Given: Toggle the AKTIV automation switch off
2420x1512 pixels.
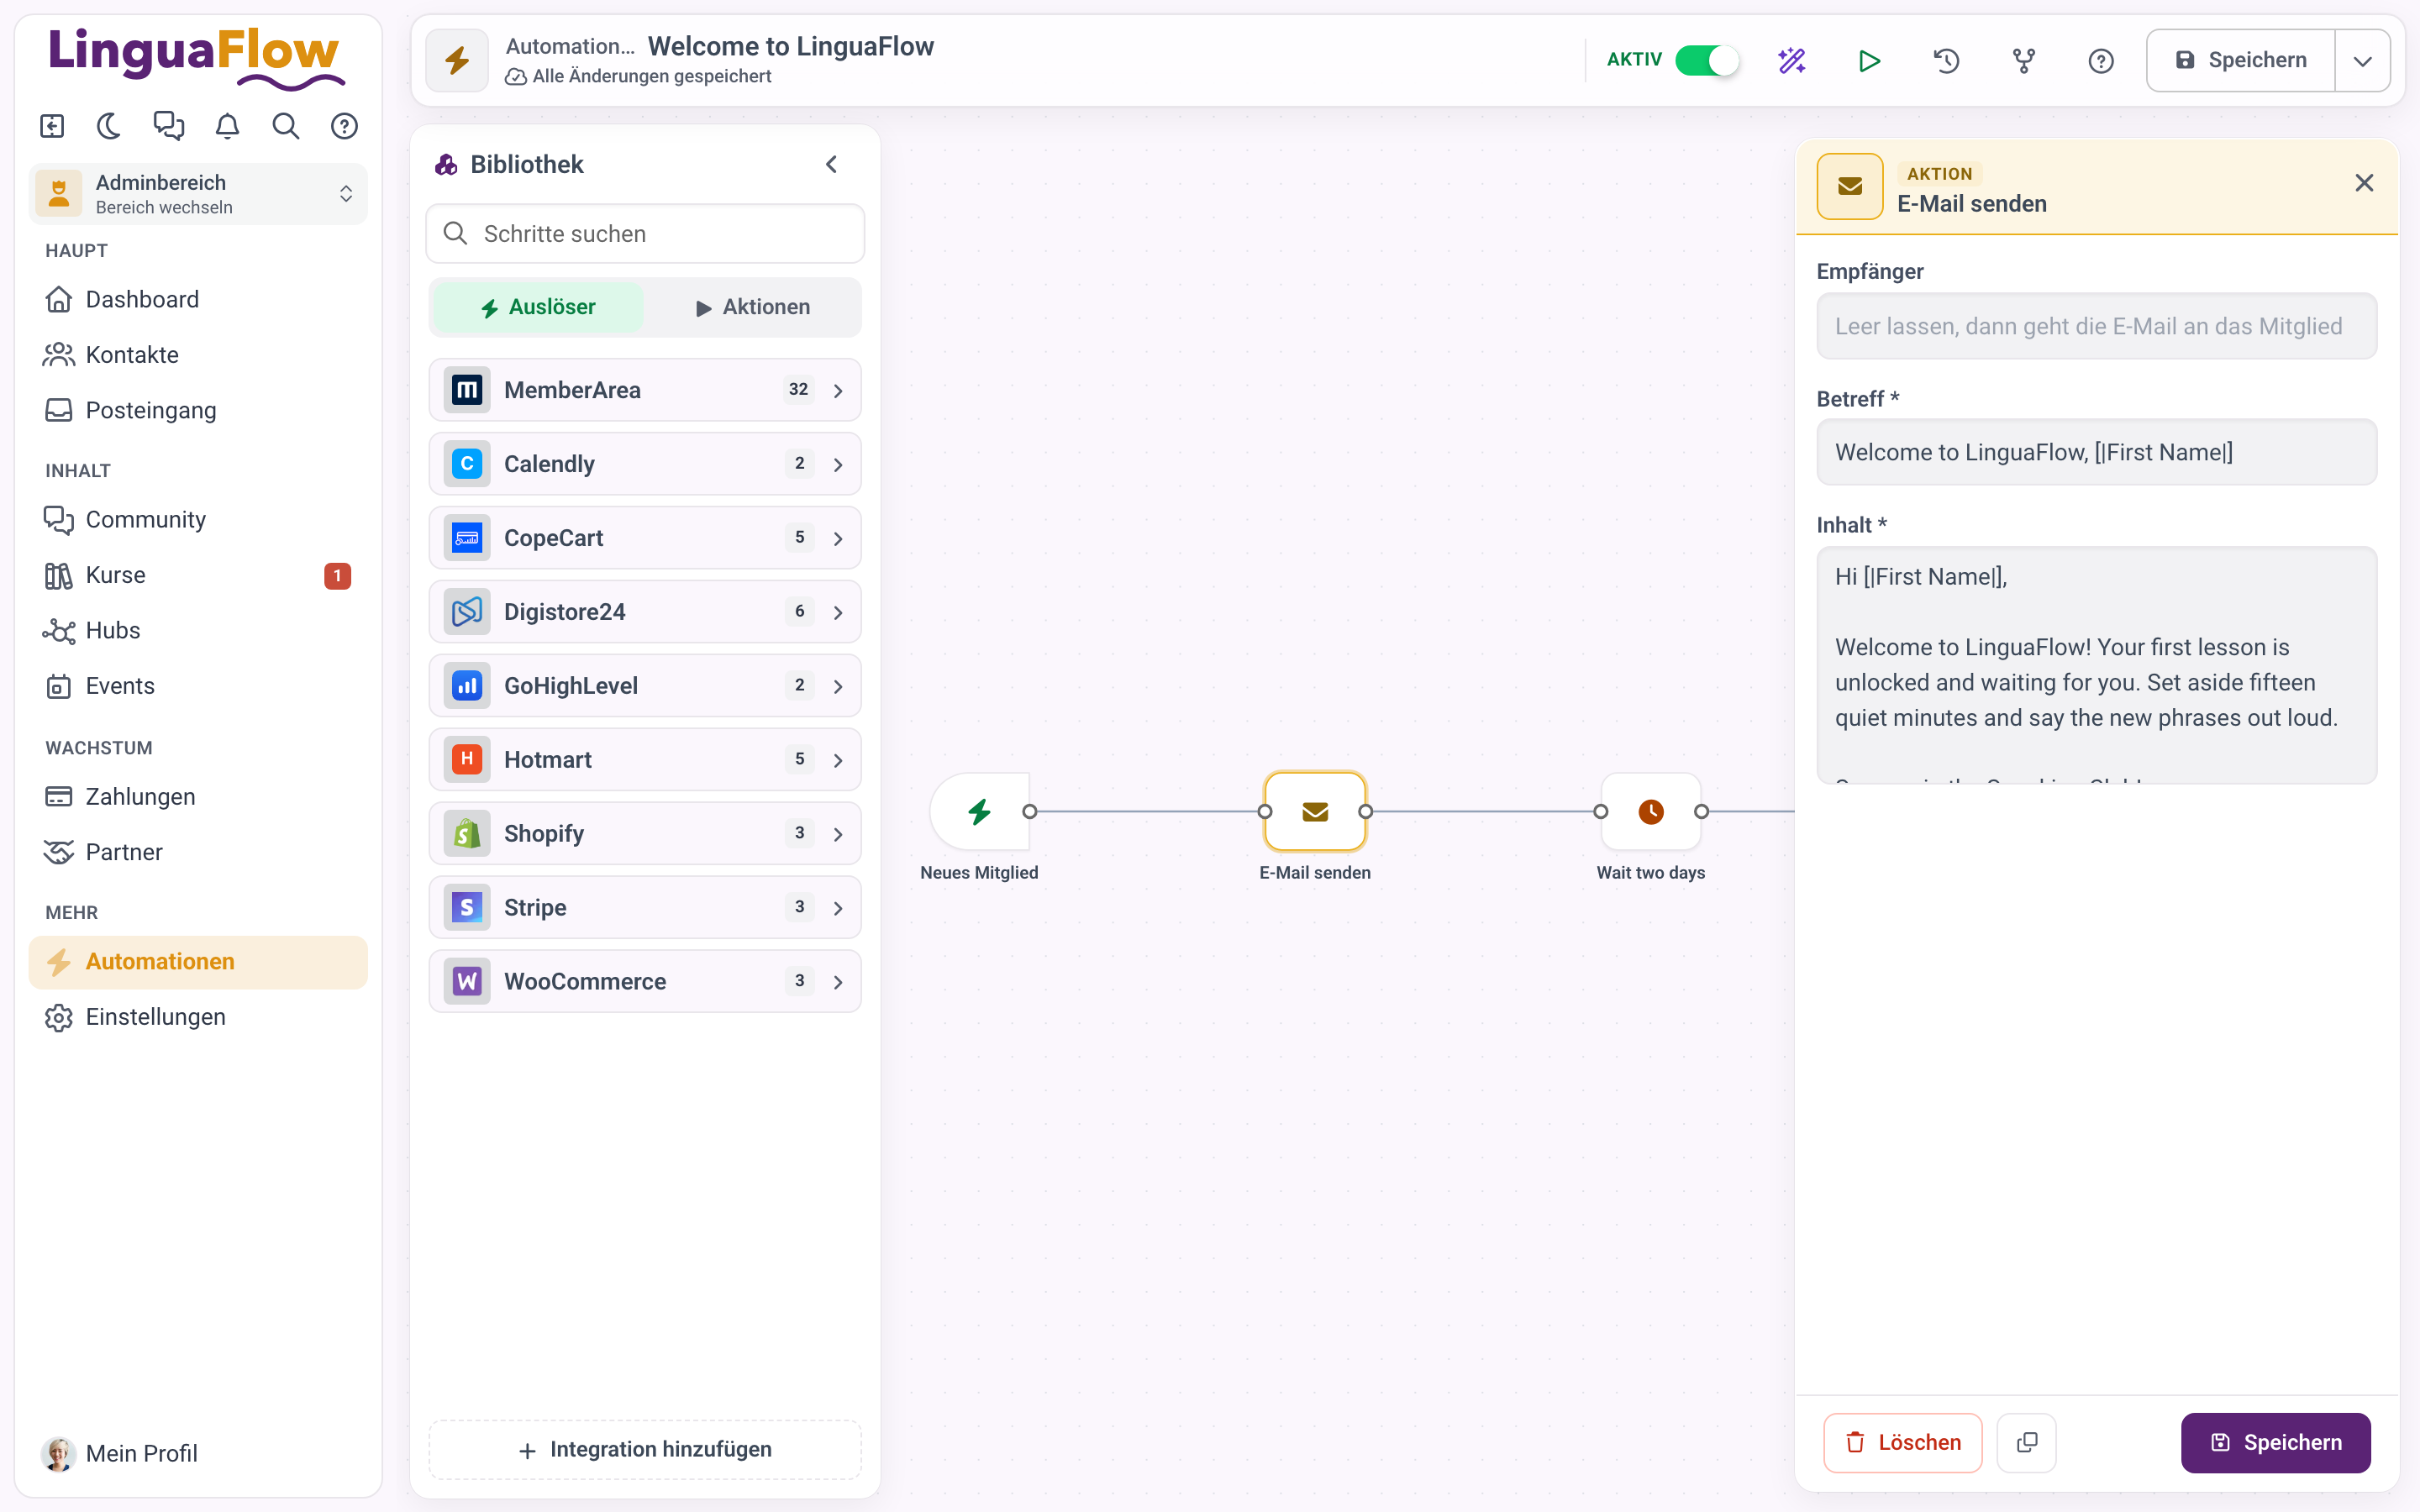Looking at the screenshot, I should pos(1707,60).
